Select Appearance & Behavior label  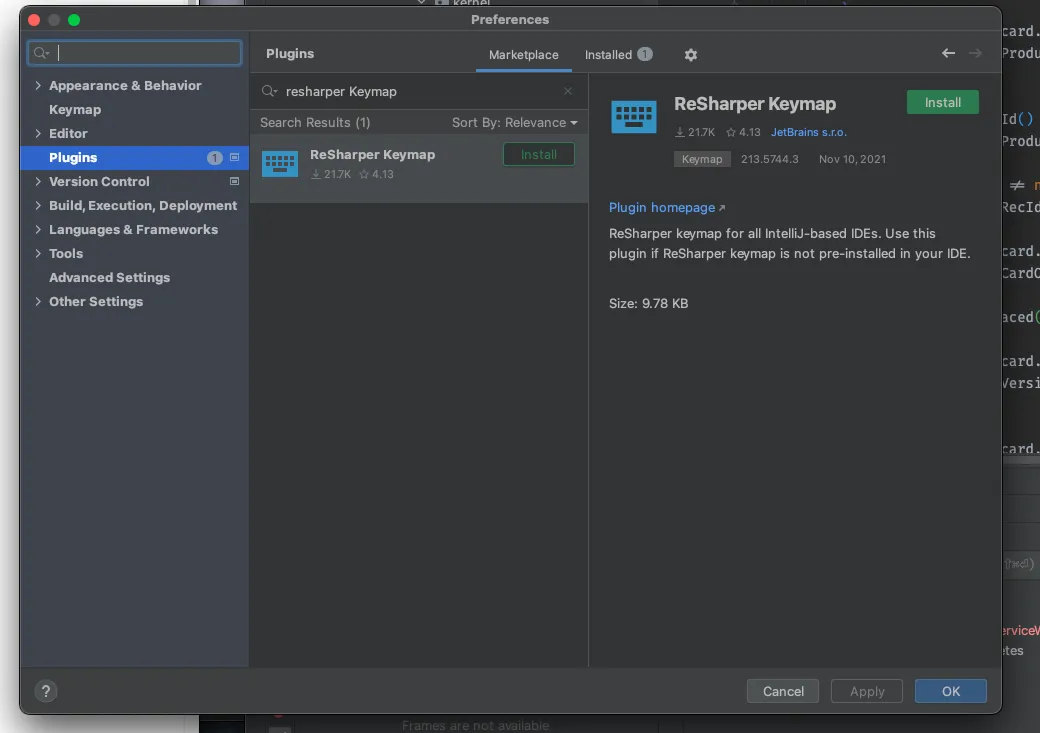click(x=125, y=86)
